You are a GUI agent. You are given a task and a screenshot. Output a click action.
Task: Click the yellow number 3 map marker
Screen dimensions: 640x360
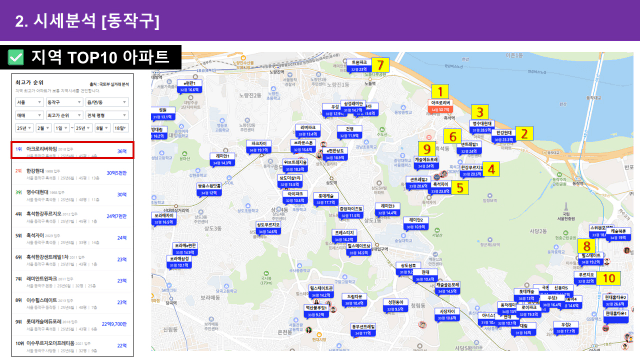click(480, 112)
